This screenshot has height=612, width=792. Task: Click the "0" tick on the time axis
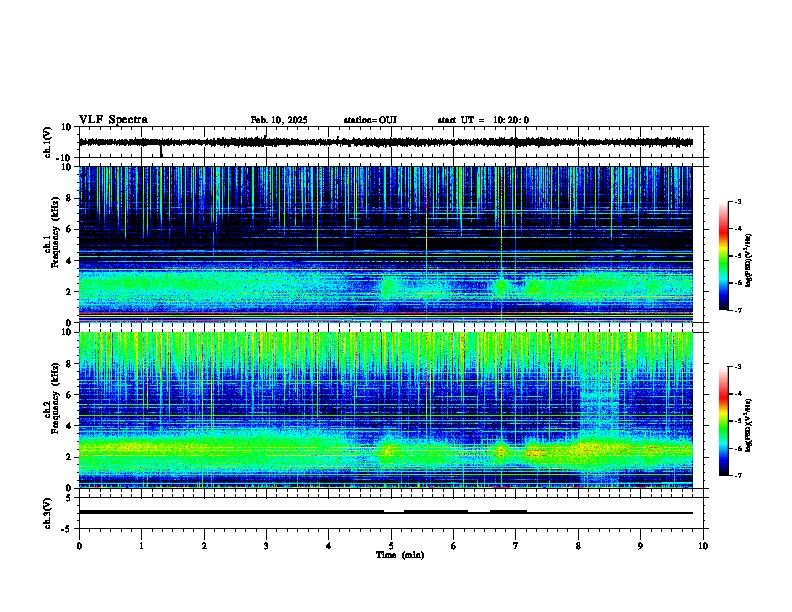point(79,546)
